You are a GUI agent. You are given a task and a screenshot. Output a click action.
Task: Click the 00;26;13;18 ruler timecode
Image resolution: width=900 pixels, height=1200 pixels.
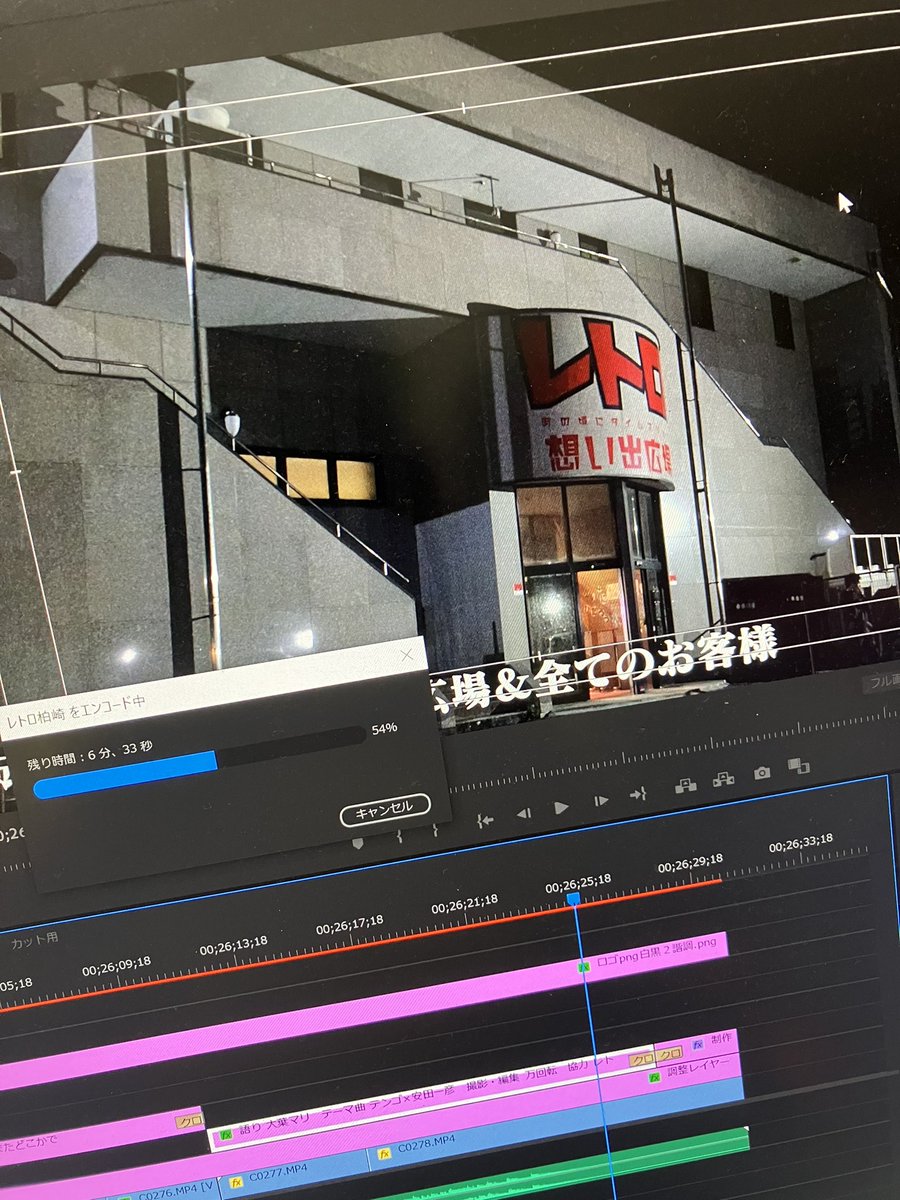point(233,945)
